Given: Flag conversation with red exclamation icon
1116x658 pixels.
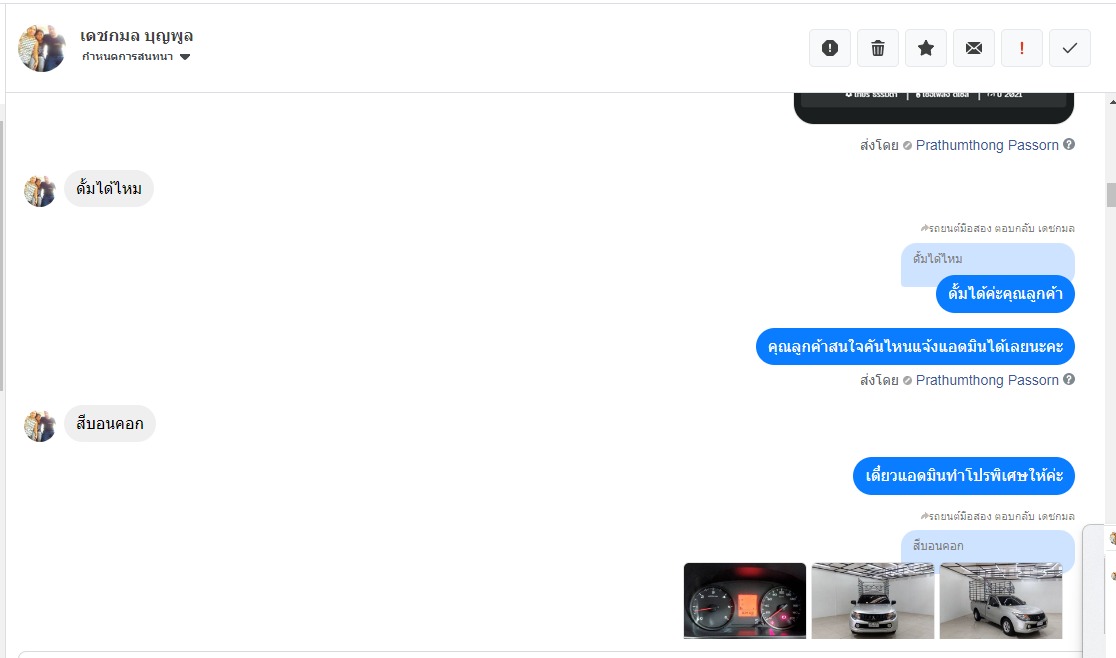Looking at the screenshot, I should tap(1022, 48).
